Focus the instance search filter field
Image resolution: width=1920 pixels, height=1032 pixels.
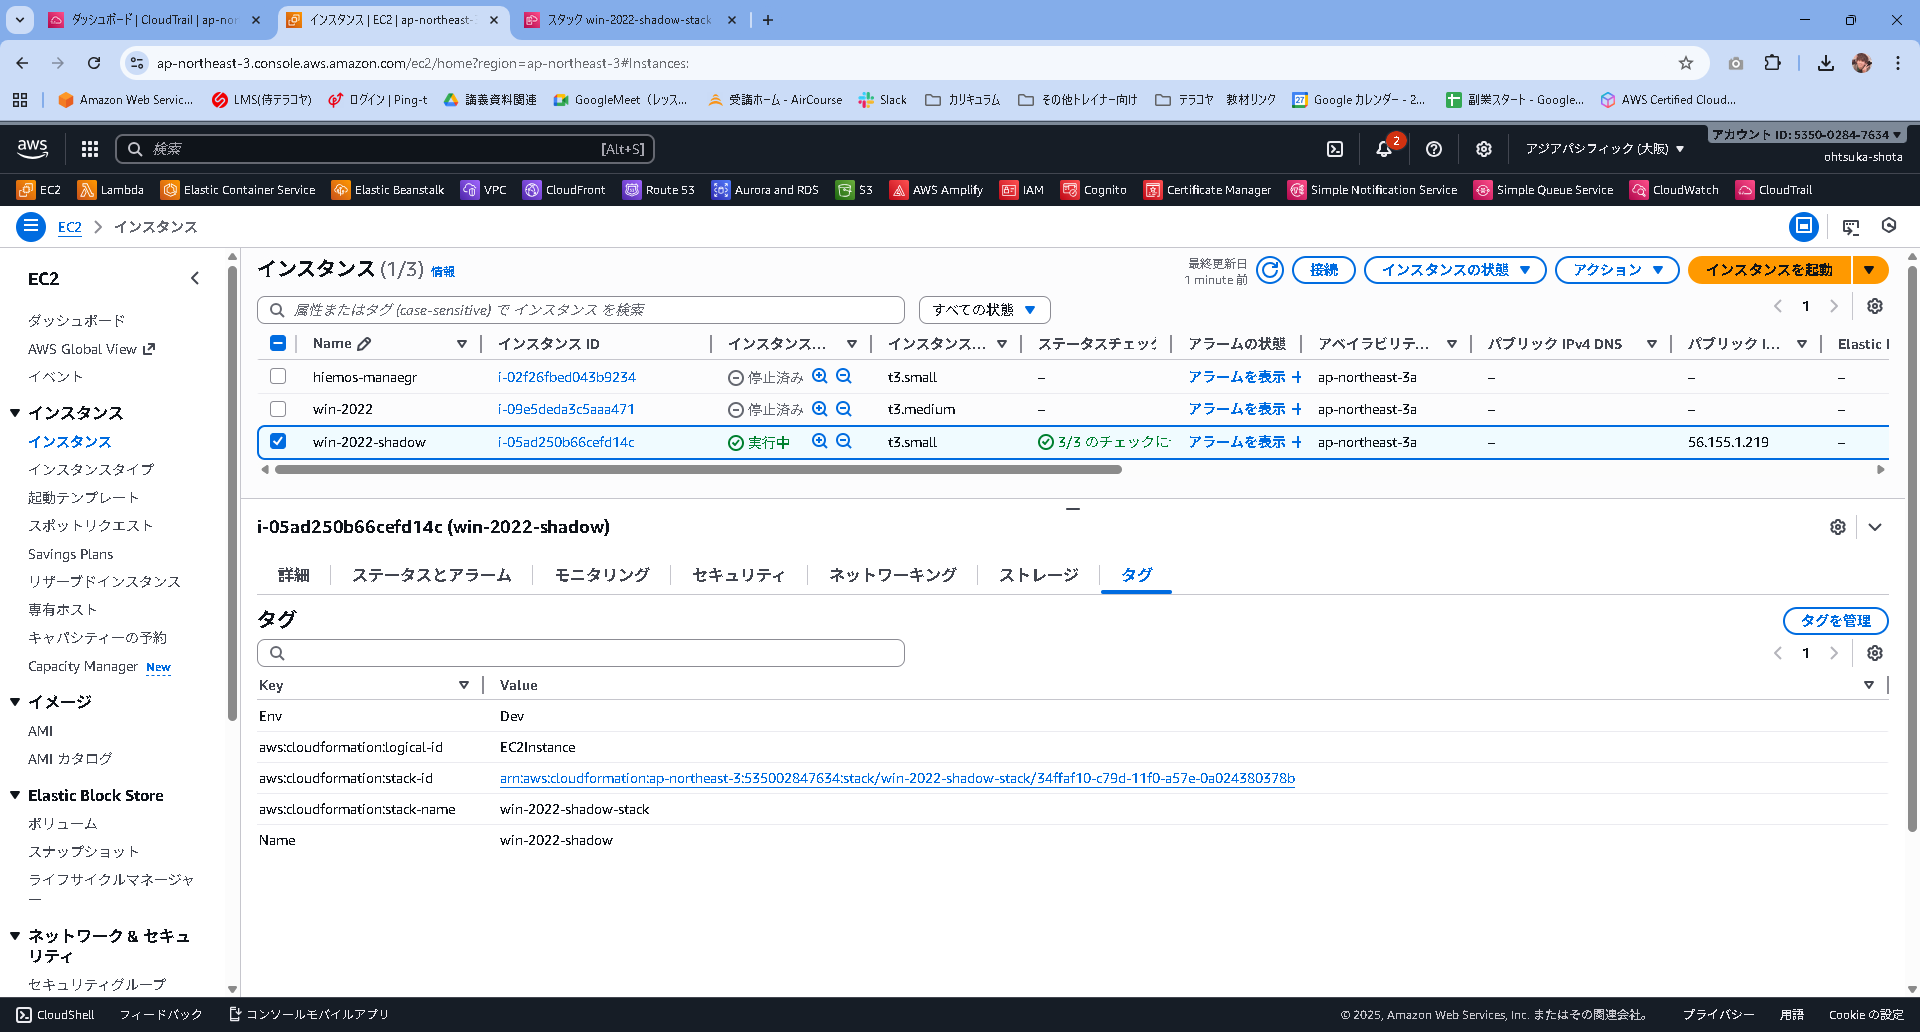pos(581,310)
